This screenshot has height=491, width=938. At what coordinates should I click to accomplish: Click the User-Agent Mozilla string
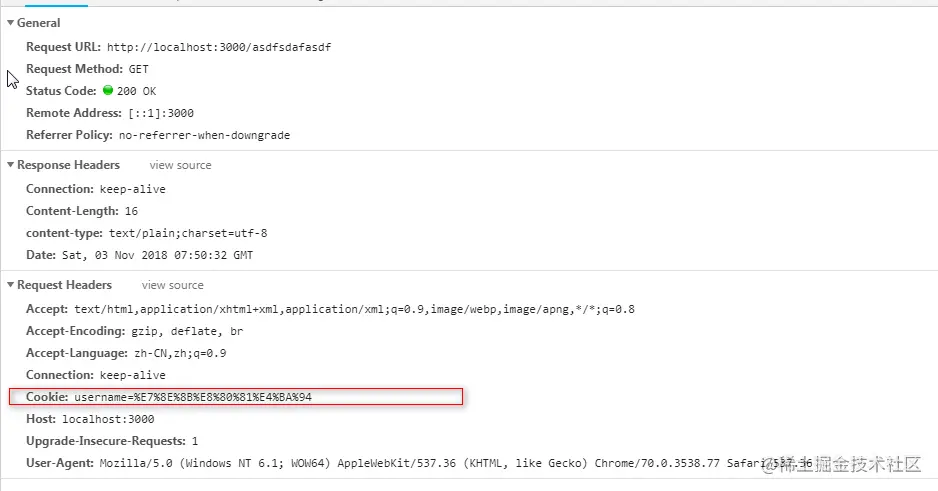coord(400,463)
